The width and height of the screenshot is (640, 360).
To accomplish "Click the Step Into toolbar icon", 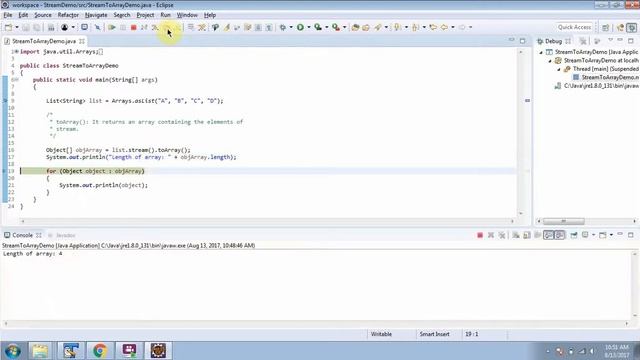I will 155,27.
